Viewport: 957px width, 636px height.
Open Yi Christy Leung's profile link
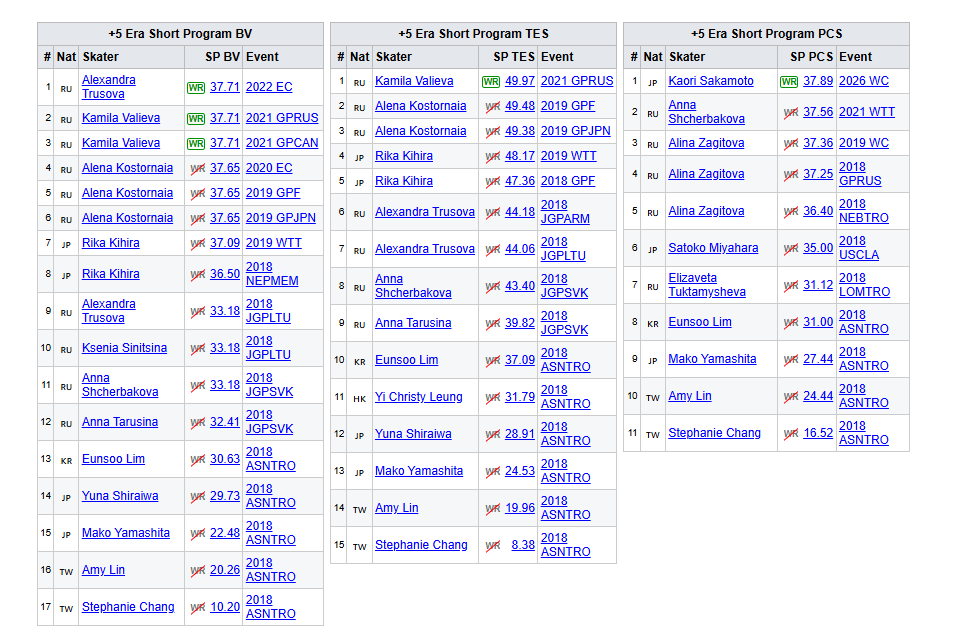pos(418,397)
